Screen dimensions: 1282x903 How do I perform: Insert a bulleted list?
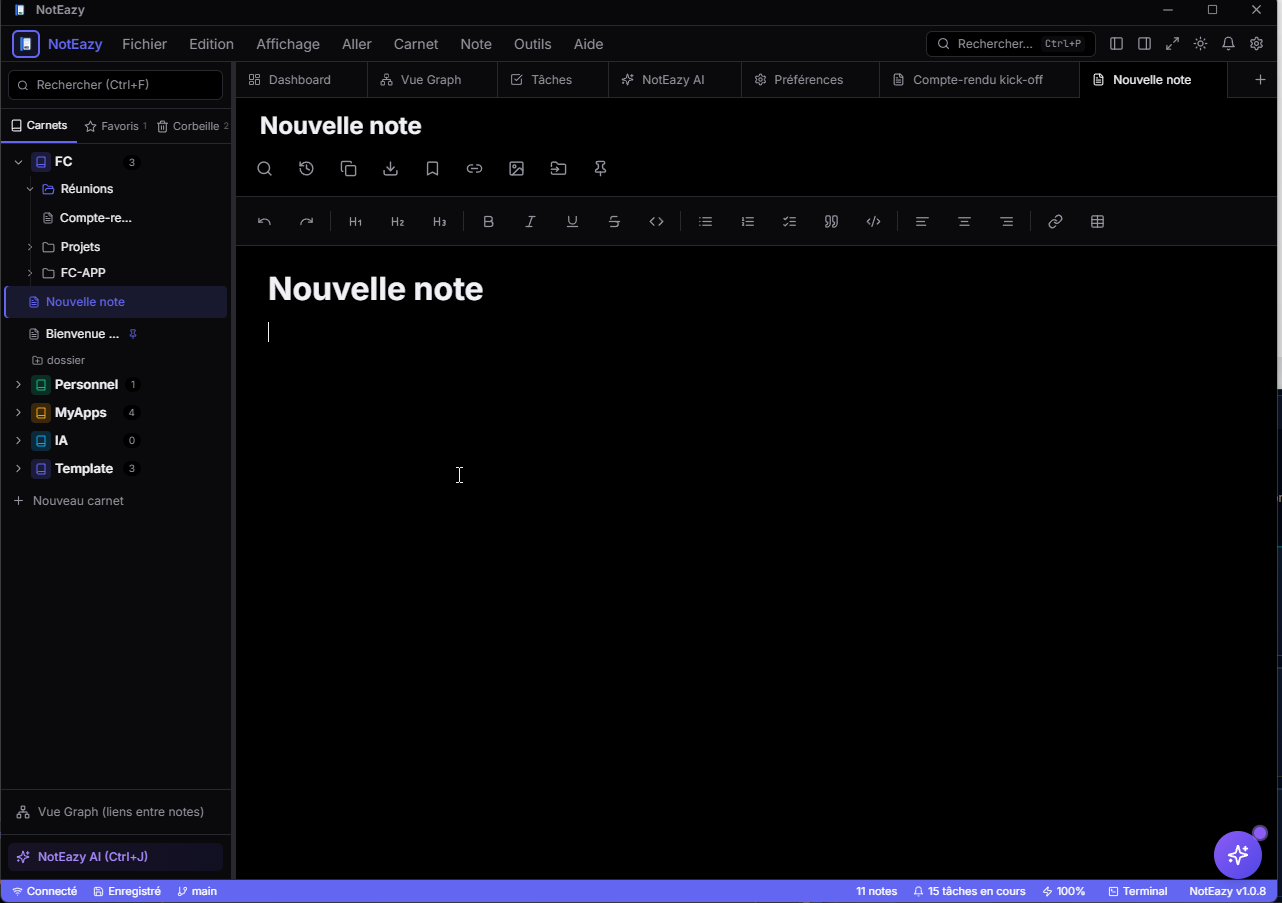(705, 222)
